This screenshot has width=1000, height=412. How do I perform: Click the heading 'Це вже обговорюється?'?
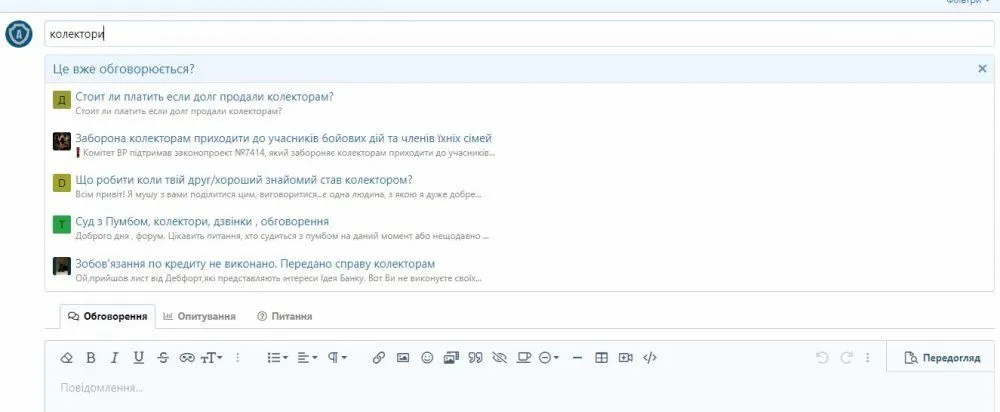tap(124, 69)
